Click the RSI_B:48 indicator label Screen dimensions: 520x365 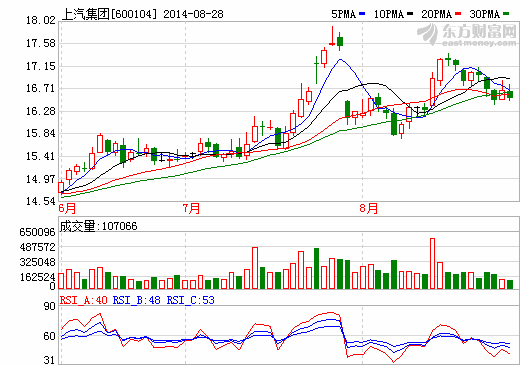point(136,300)
